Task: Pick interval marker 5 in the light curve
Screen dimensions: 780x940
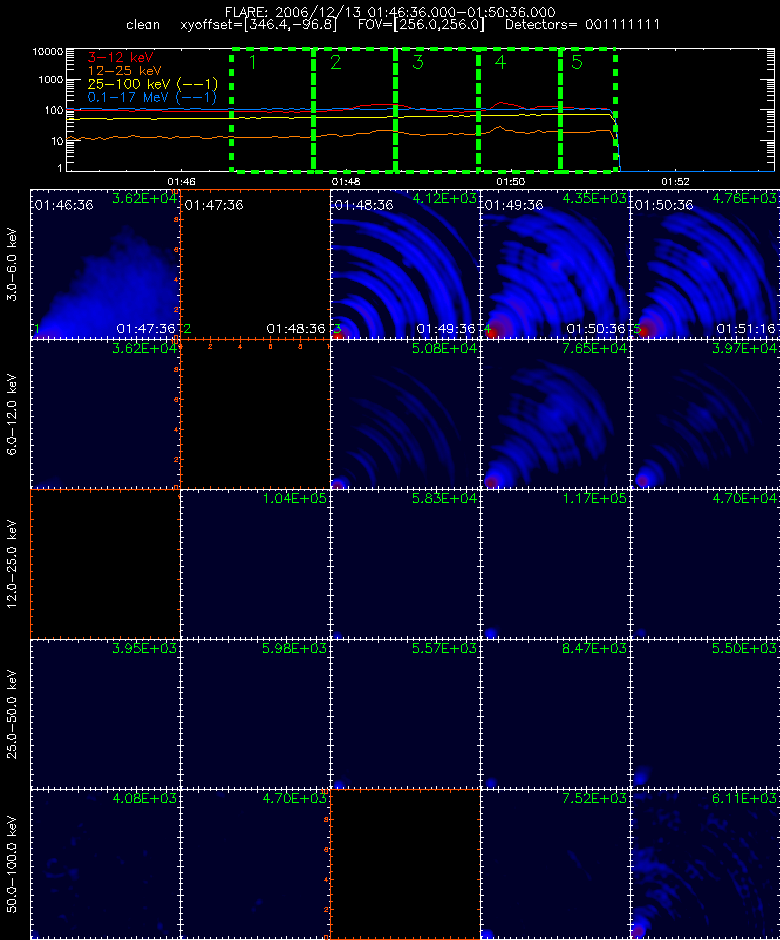Action: point(577,62)
